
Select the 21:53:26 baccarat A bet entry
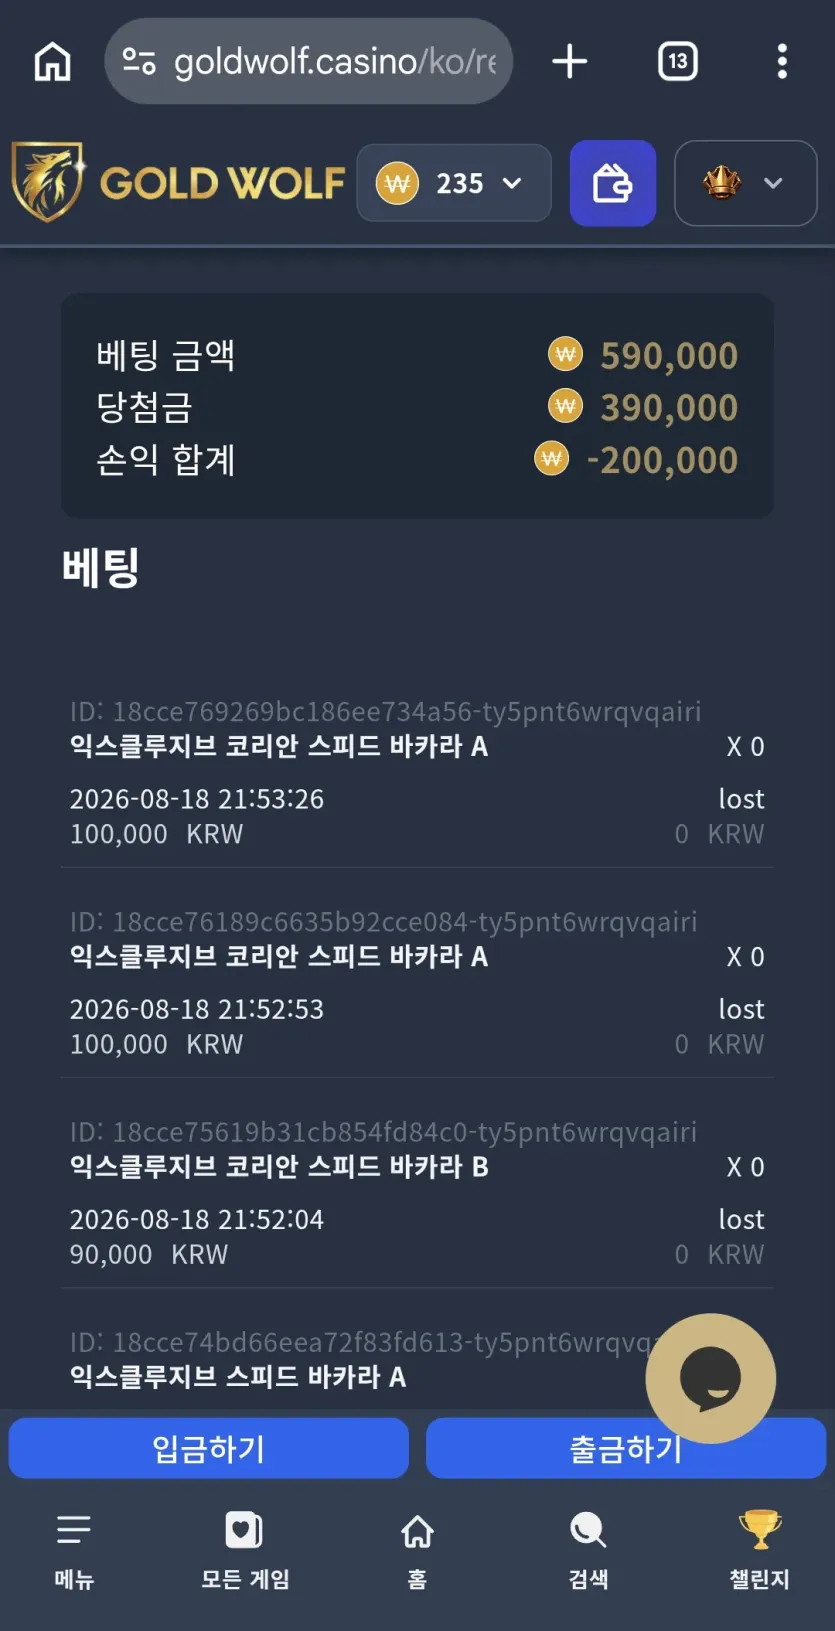(417, 773)
